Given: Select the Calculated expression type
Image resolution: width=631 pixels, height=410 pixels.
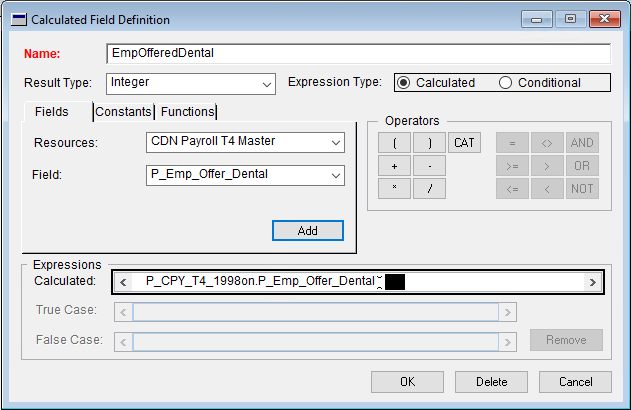Looking at the screenshot, I should [x=404, y=83].
